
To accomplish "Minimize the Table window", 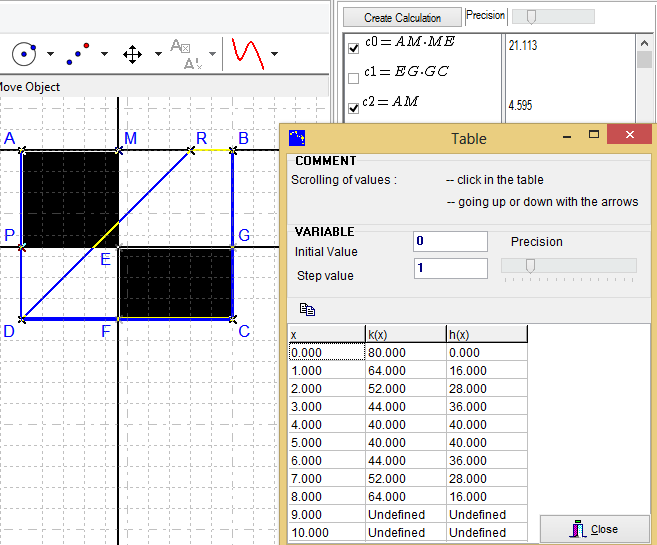I will pyautogui.click(x=567, y=135).
